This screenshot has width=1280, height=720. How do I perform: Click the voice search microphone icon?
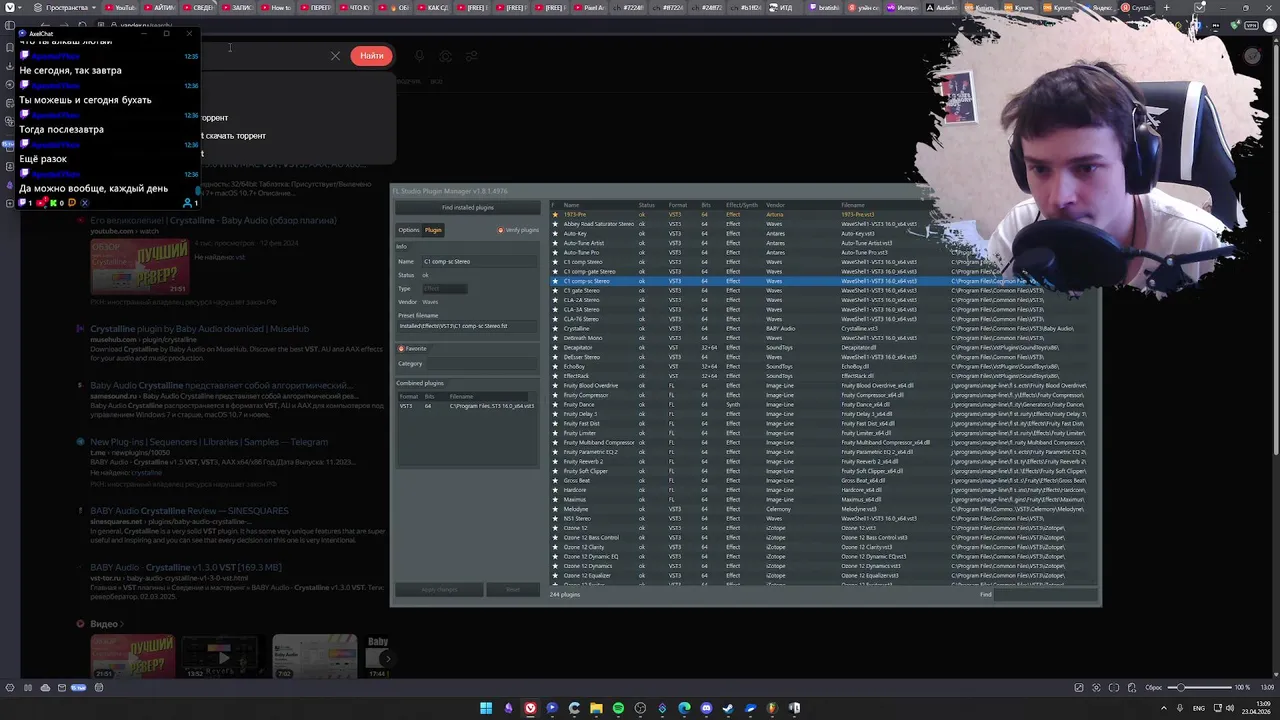pyautogui.click(x=419, y=56)
